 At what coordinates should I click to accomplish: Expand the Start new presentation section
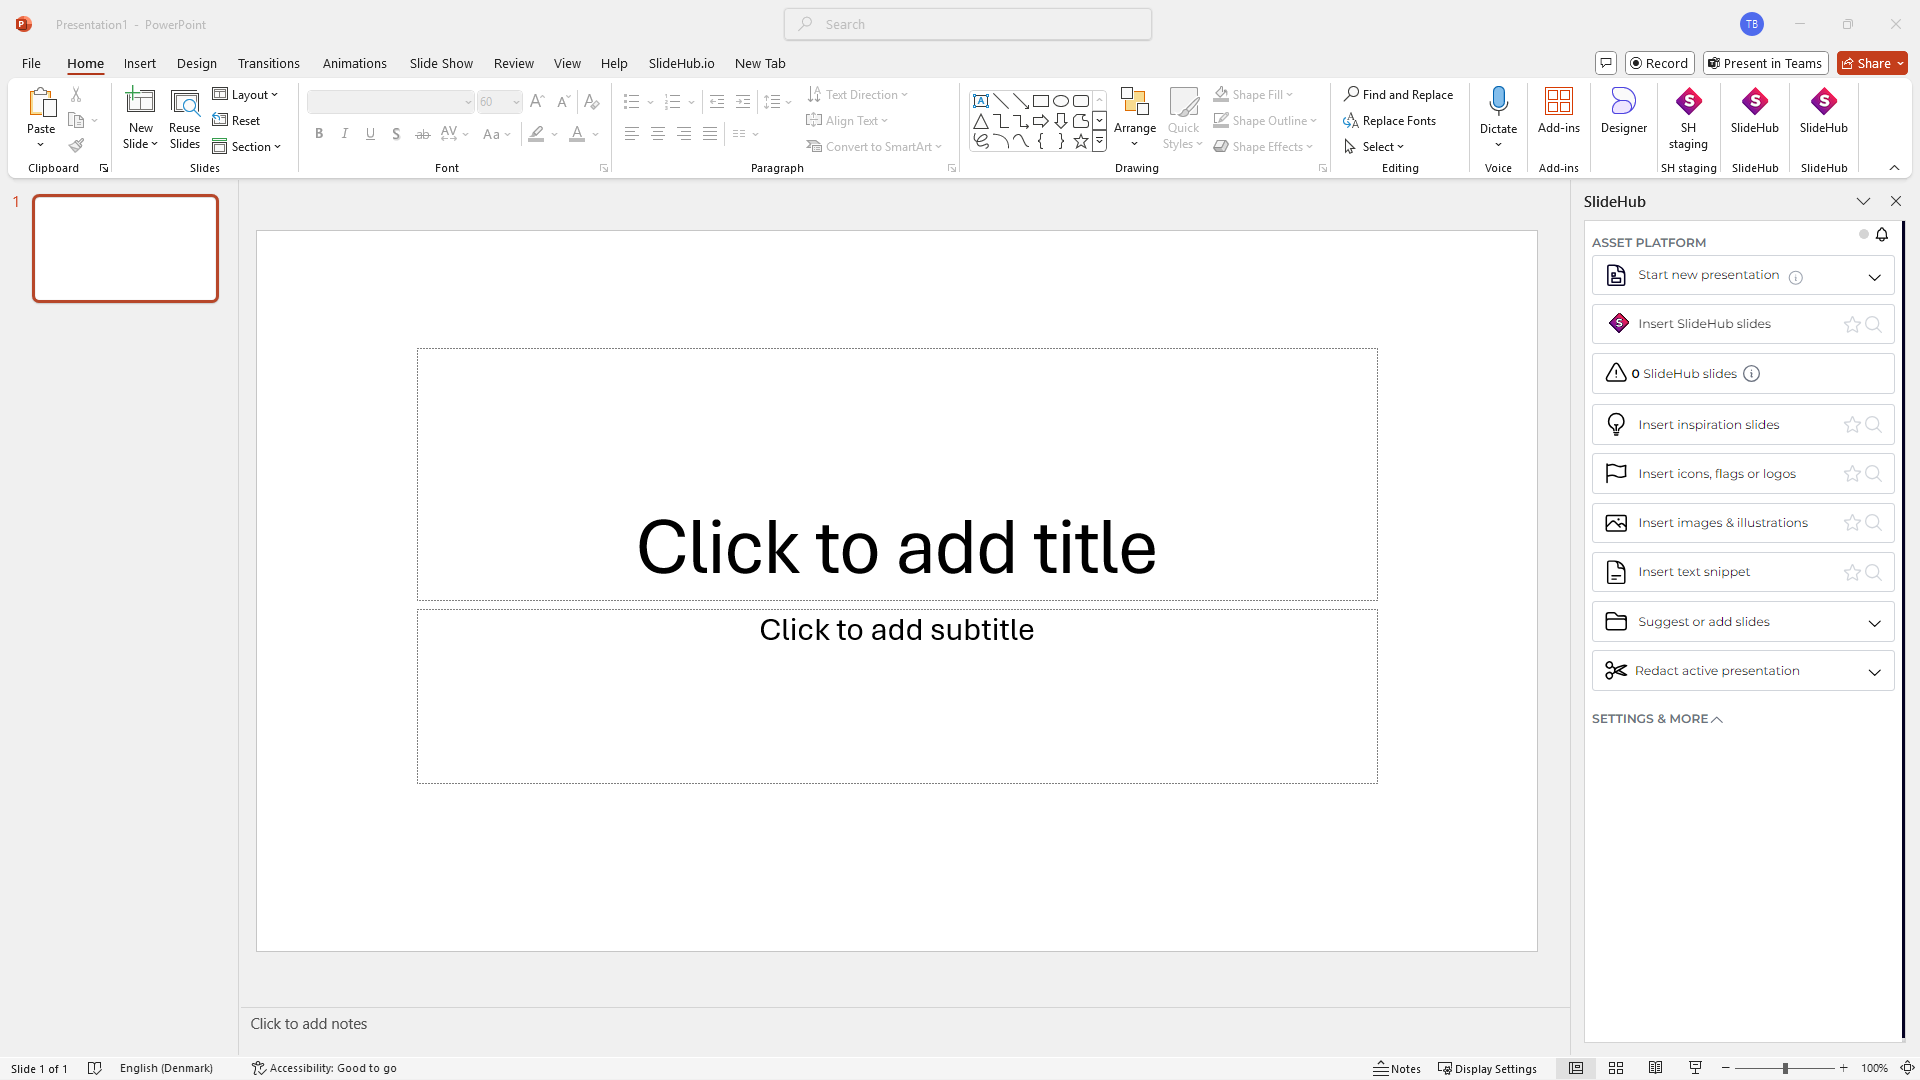[1874, 277]
